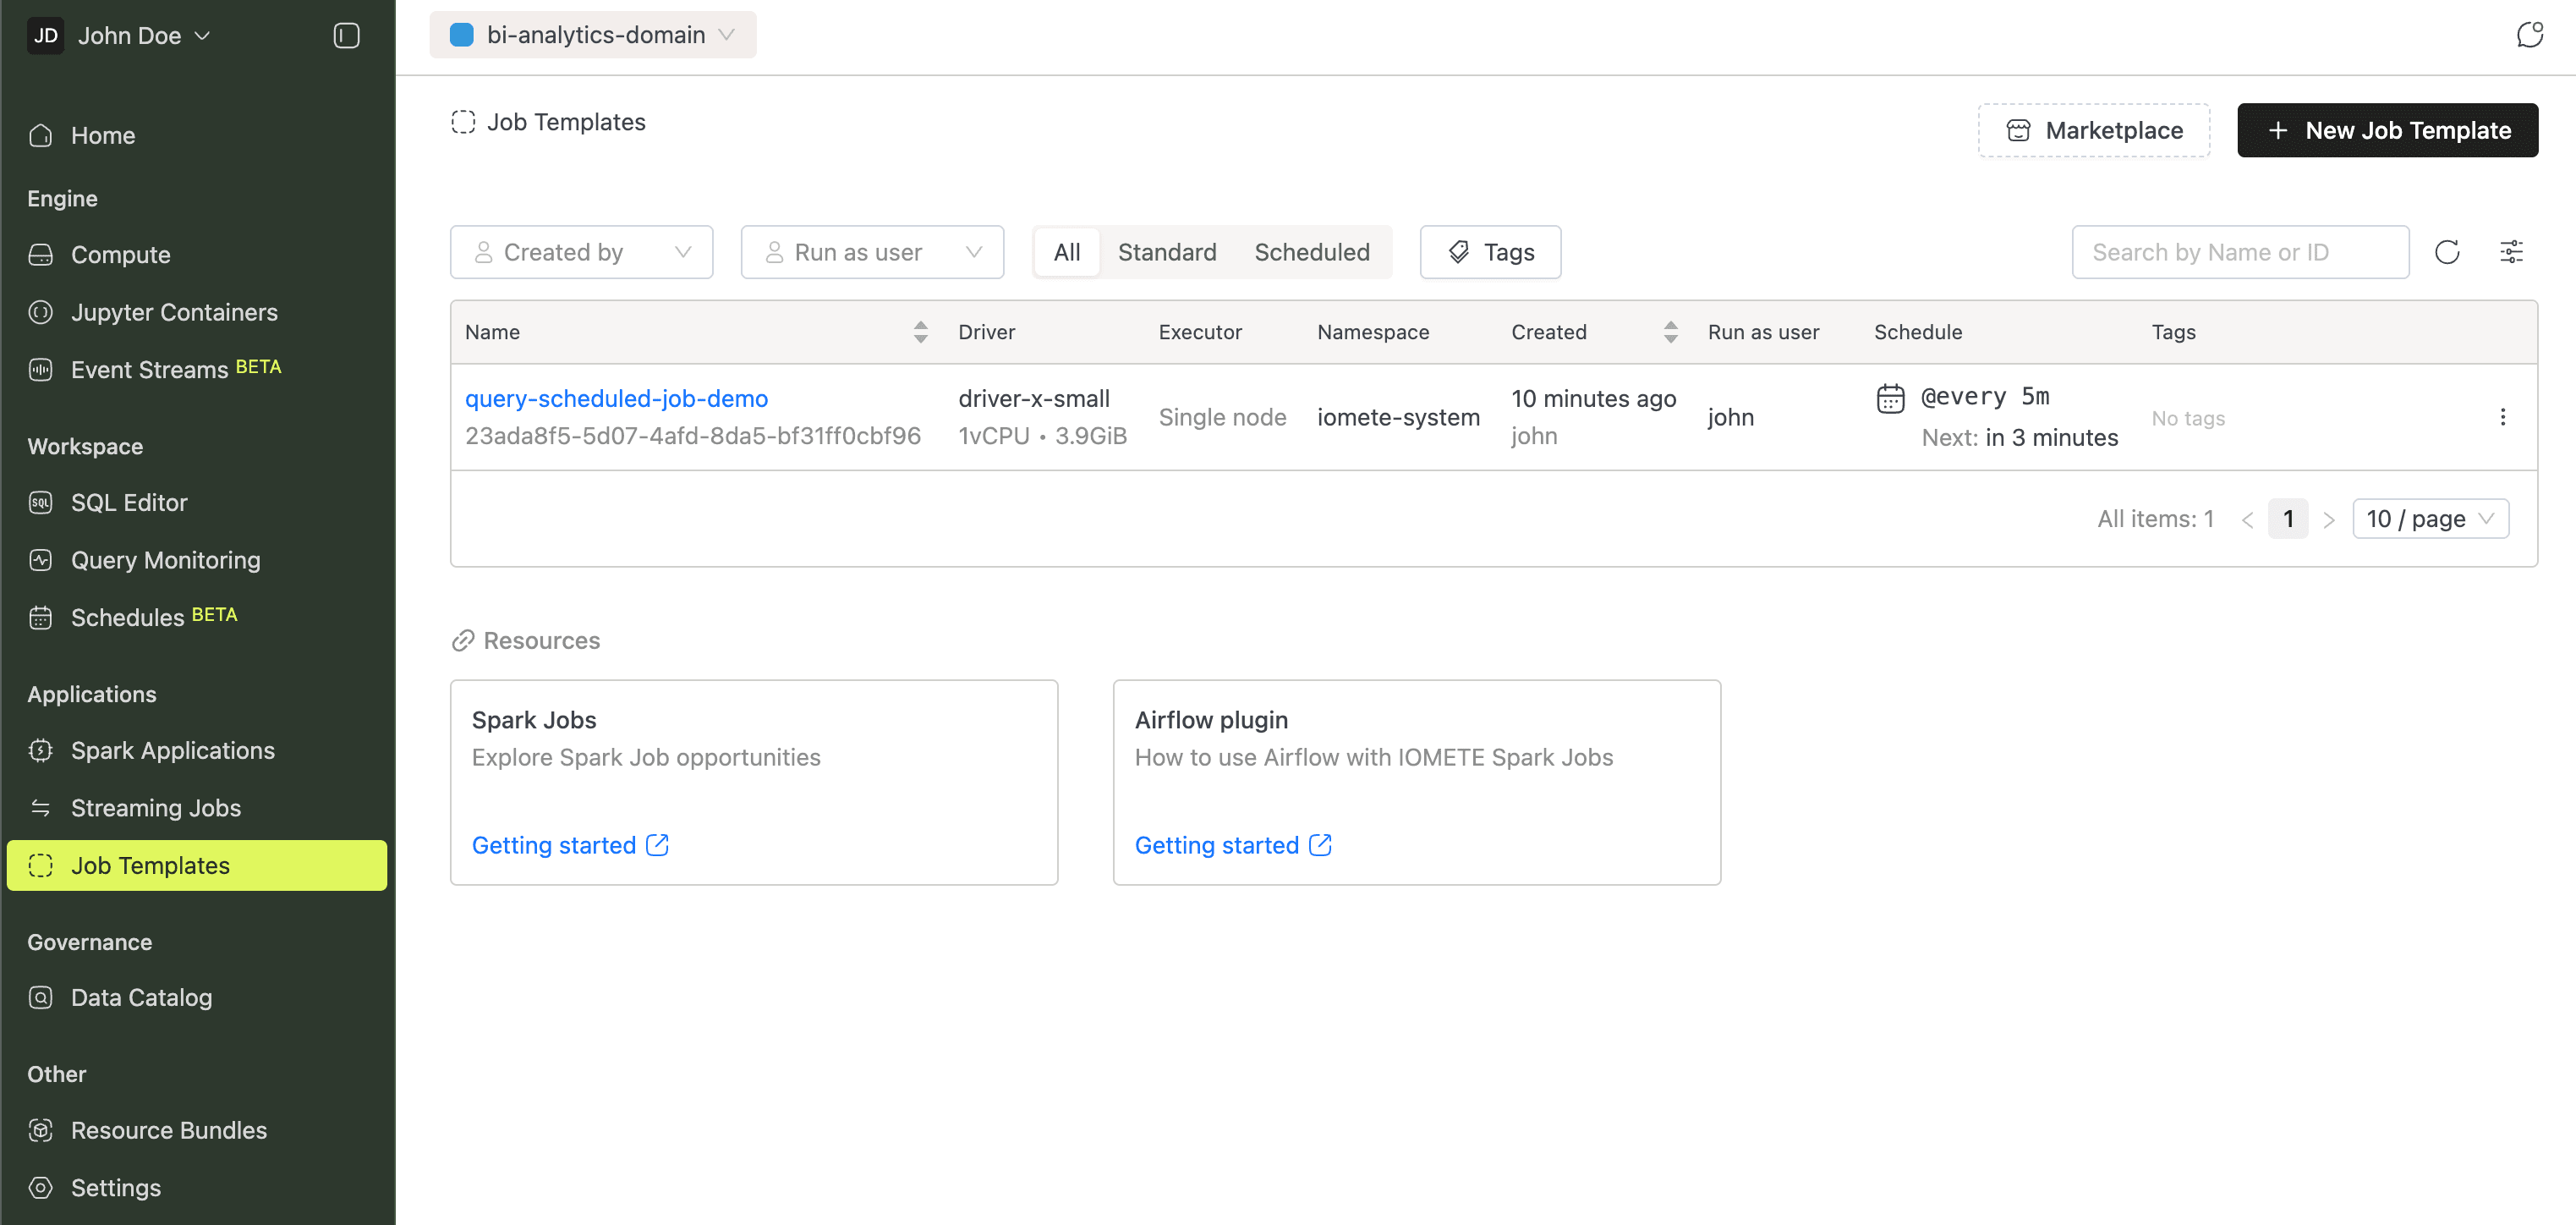Select the Query Monitoring icon

coord(40,560)
